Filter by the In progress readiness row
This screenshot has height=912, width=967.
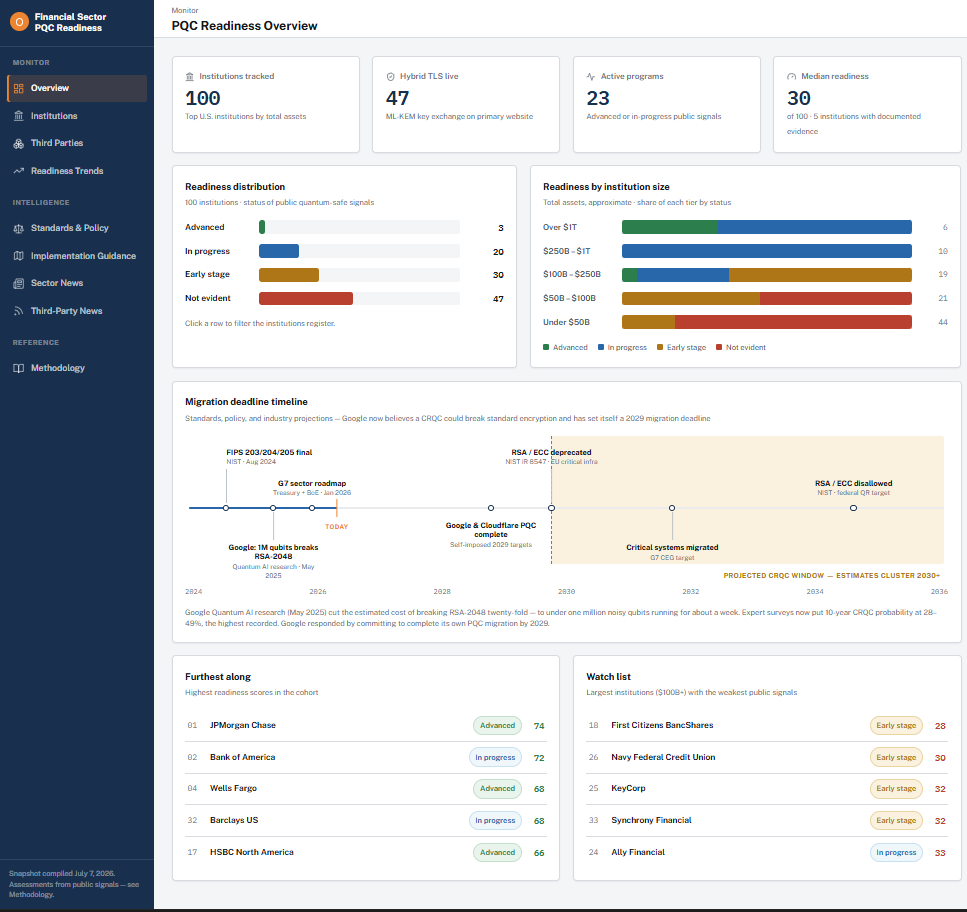click(344, 251)
